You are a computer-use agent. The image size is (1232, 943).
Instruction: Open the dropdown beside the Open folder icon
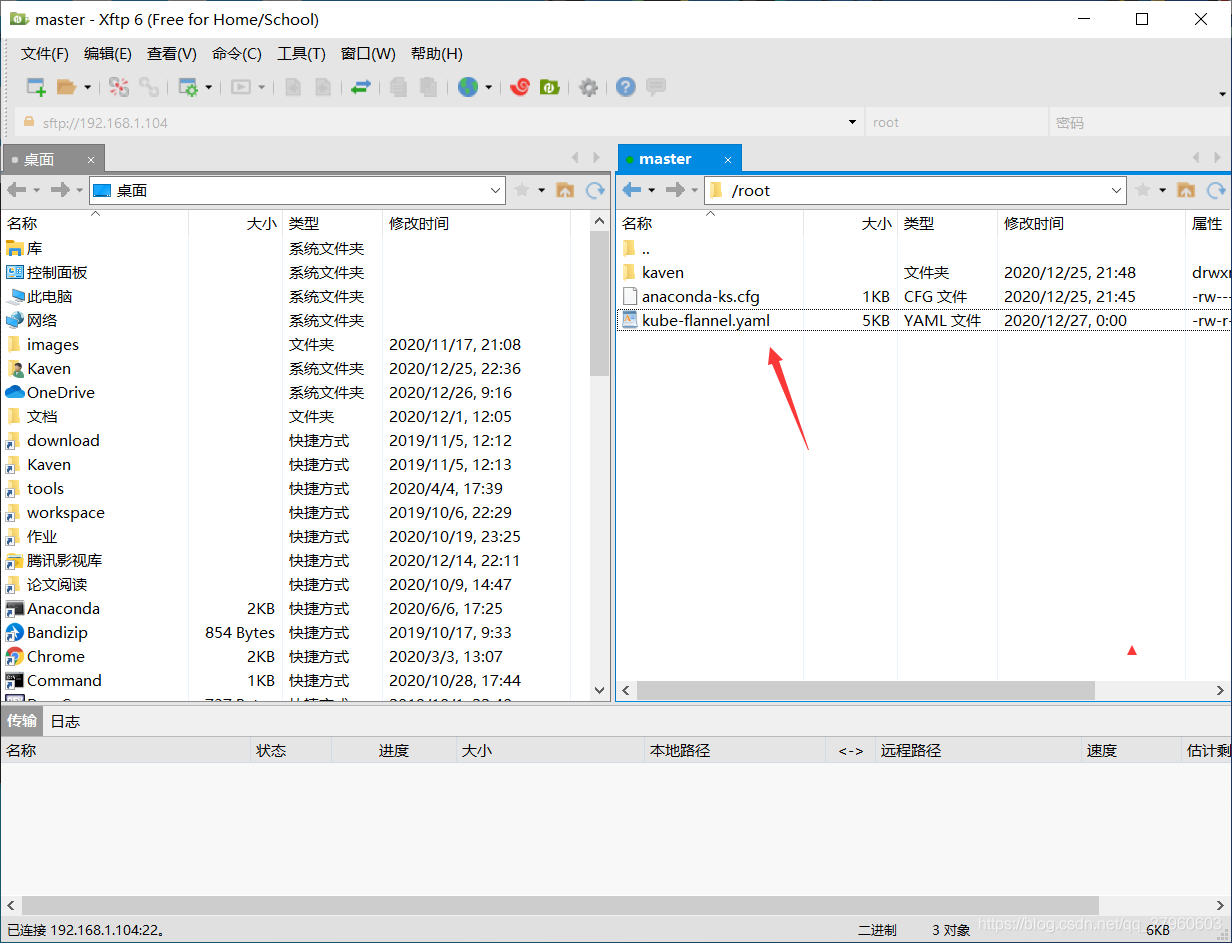(87, 87)
